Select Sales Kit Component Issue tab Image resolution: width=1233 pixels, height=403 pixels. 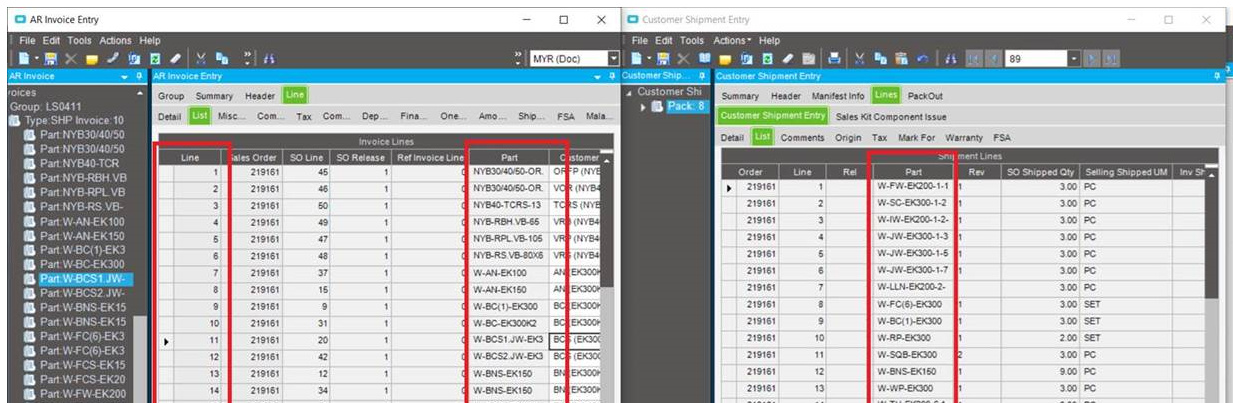(x=891, y=116)
